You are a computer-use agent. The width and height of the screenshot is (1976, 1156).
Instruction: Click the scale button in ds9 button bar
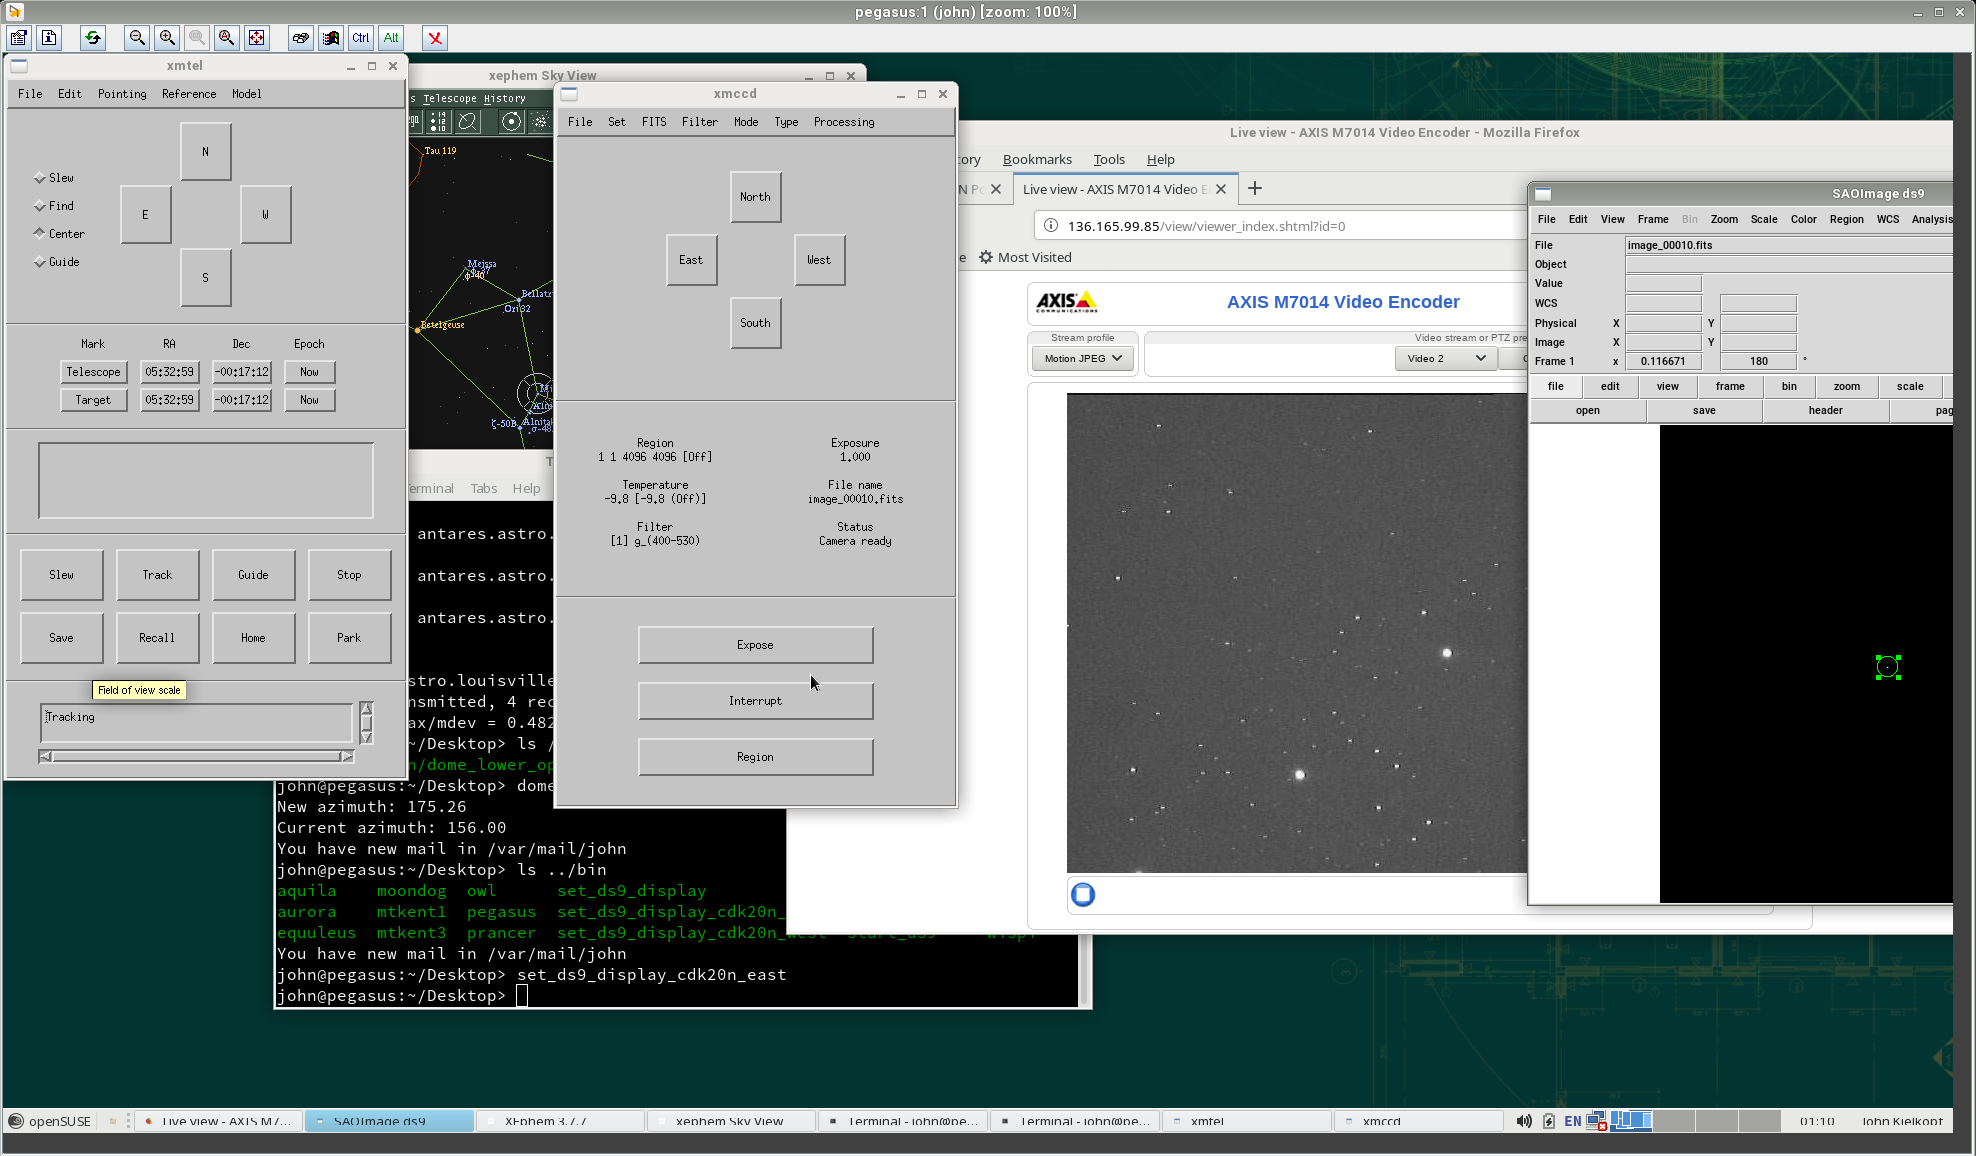point(1909,386)
